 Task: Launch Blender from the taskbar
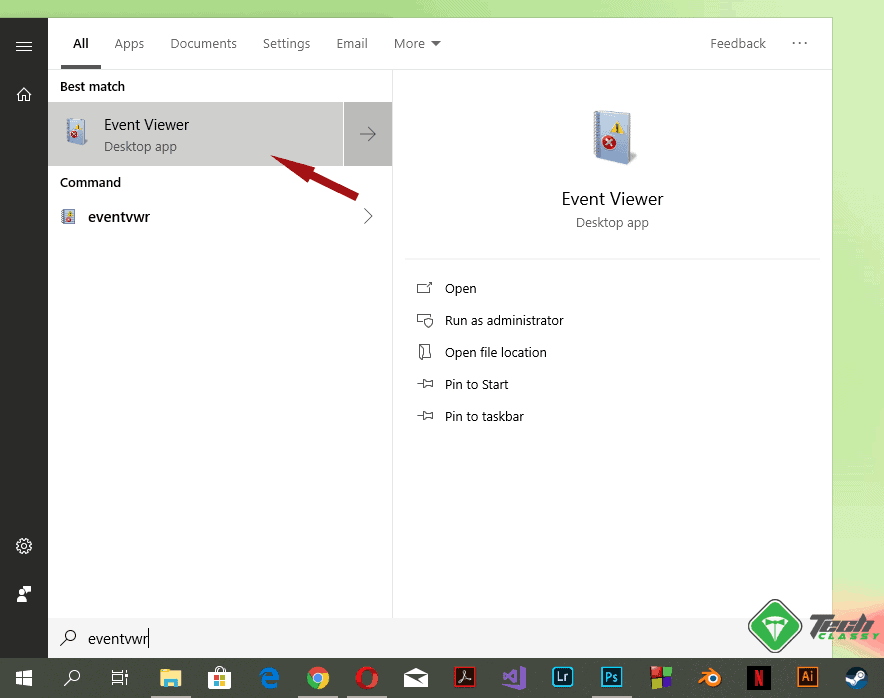709,678
